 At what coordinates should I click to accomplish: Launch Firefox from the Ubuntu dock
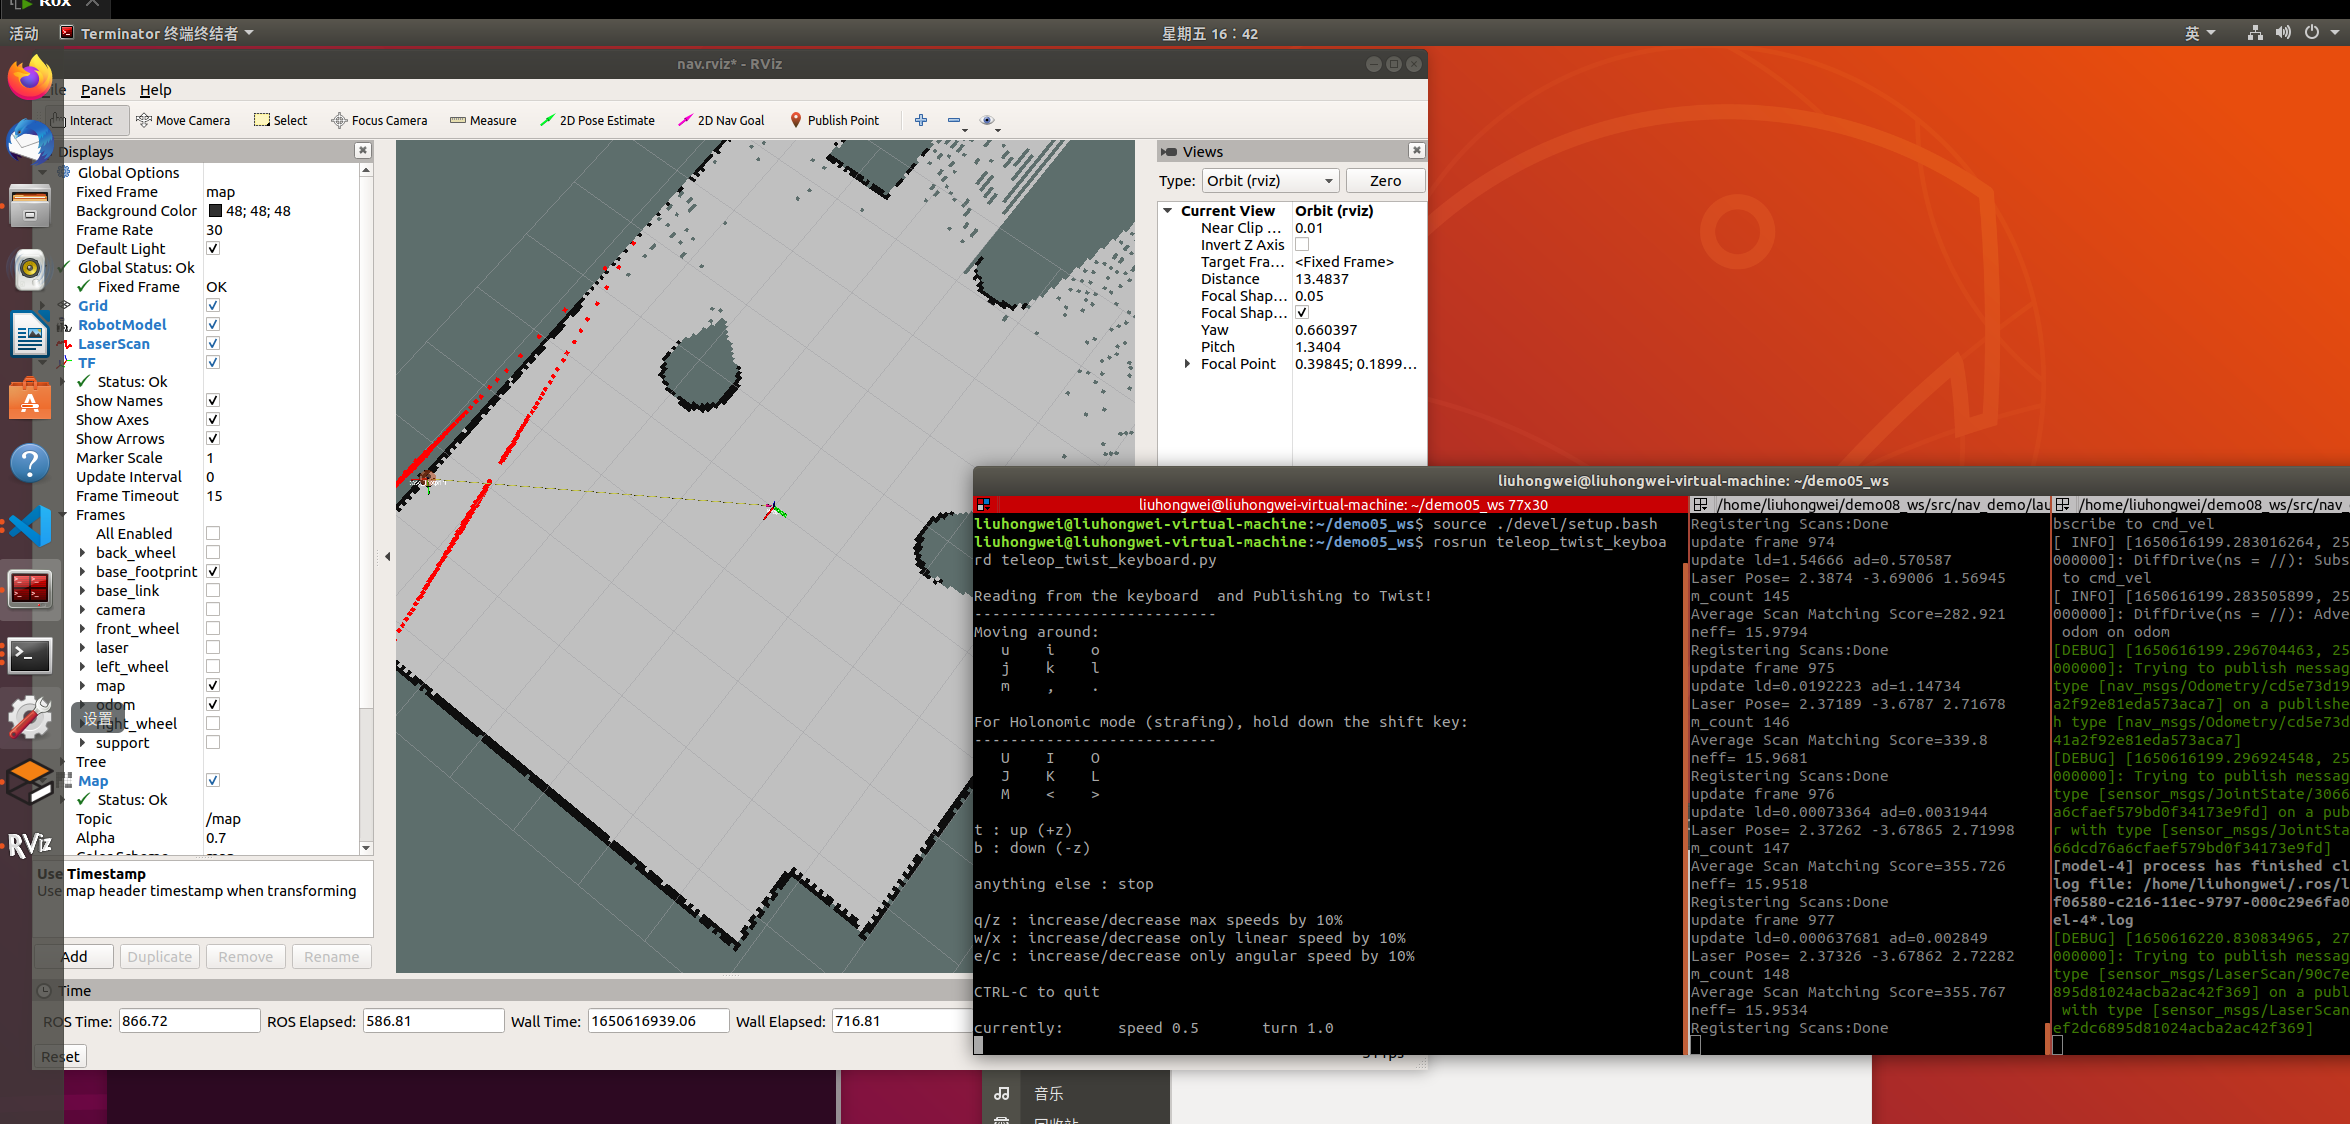pos(30,78)
